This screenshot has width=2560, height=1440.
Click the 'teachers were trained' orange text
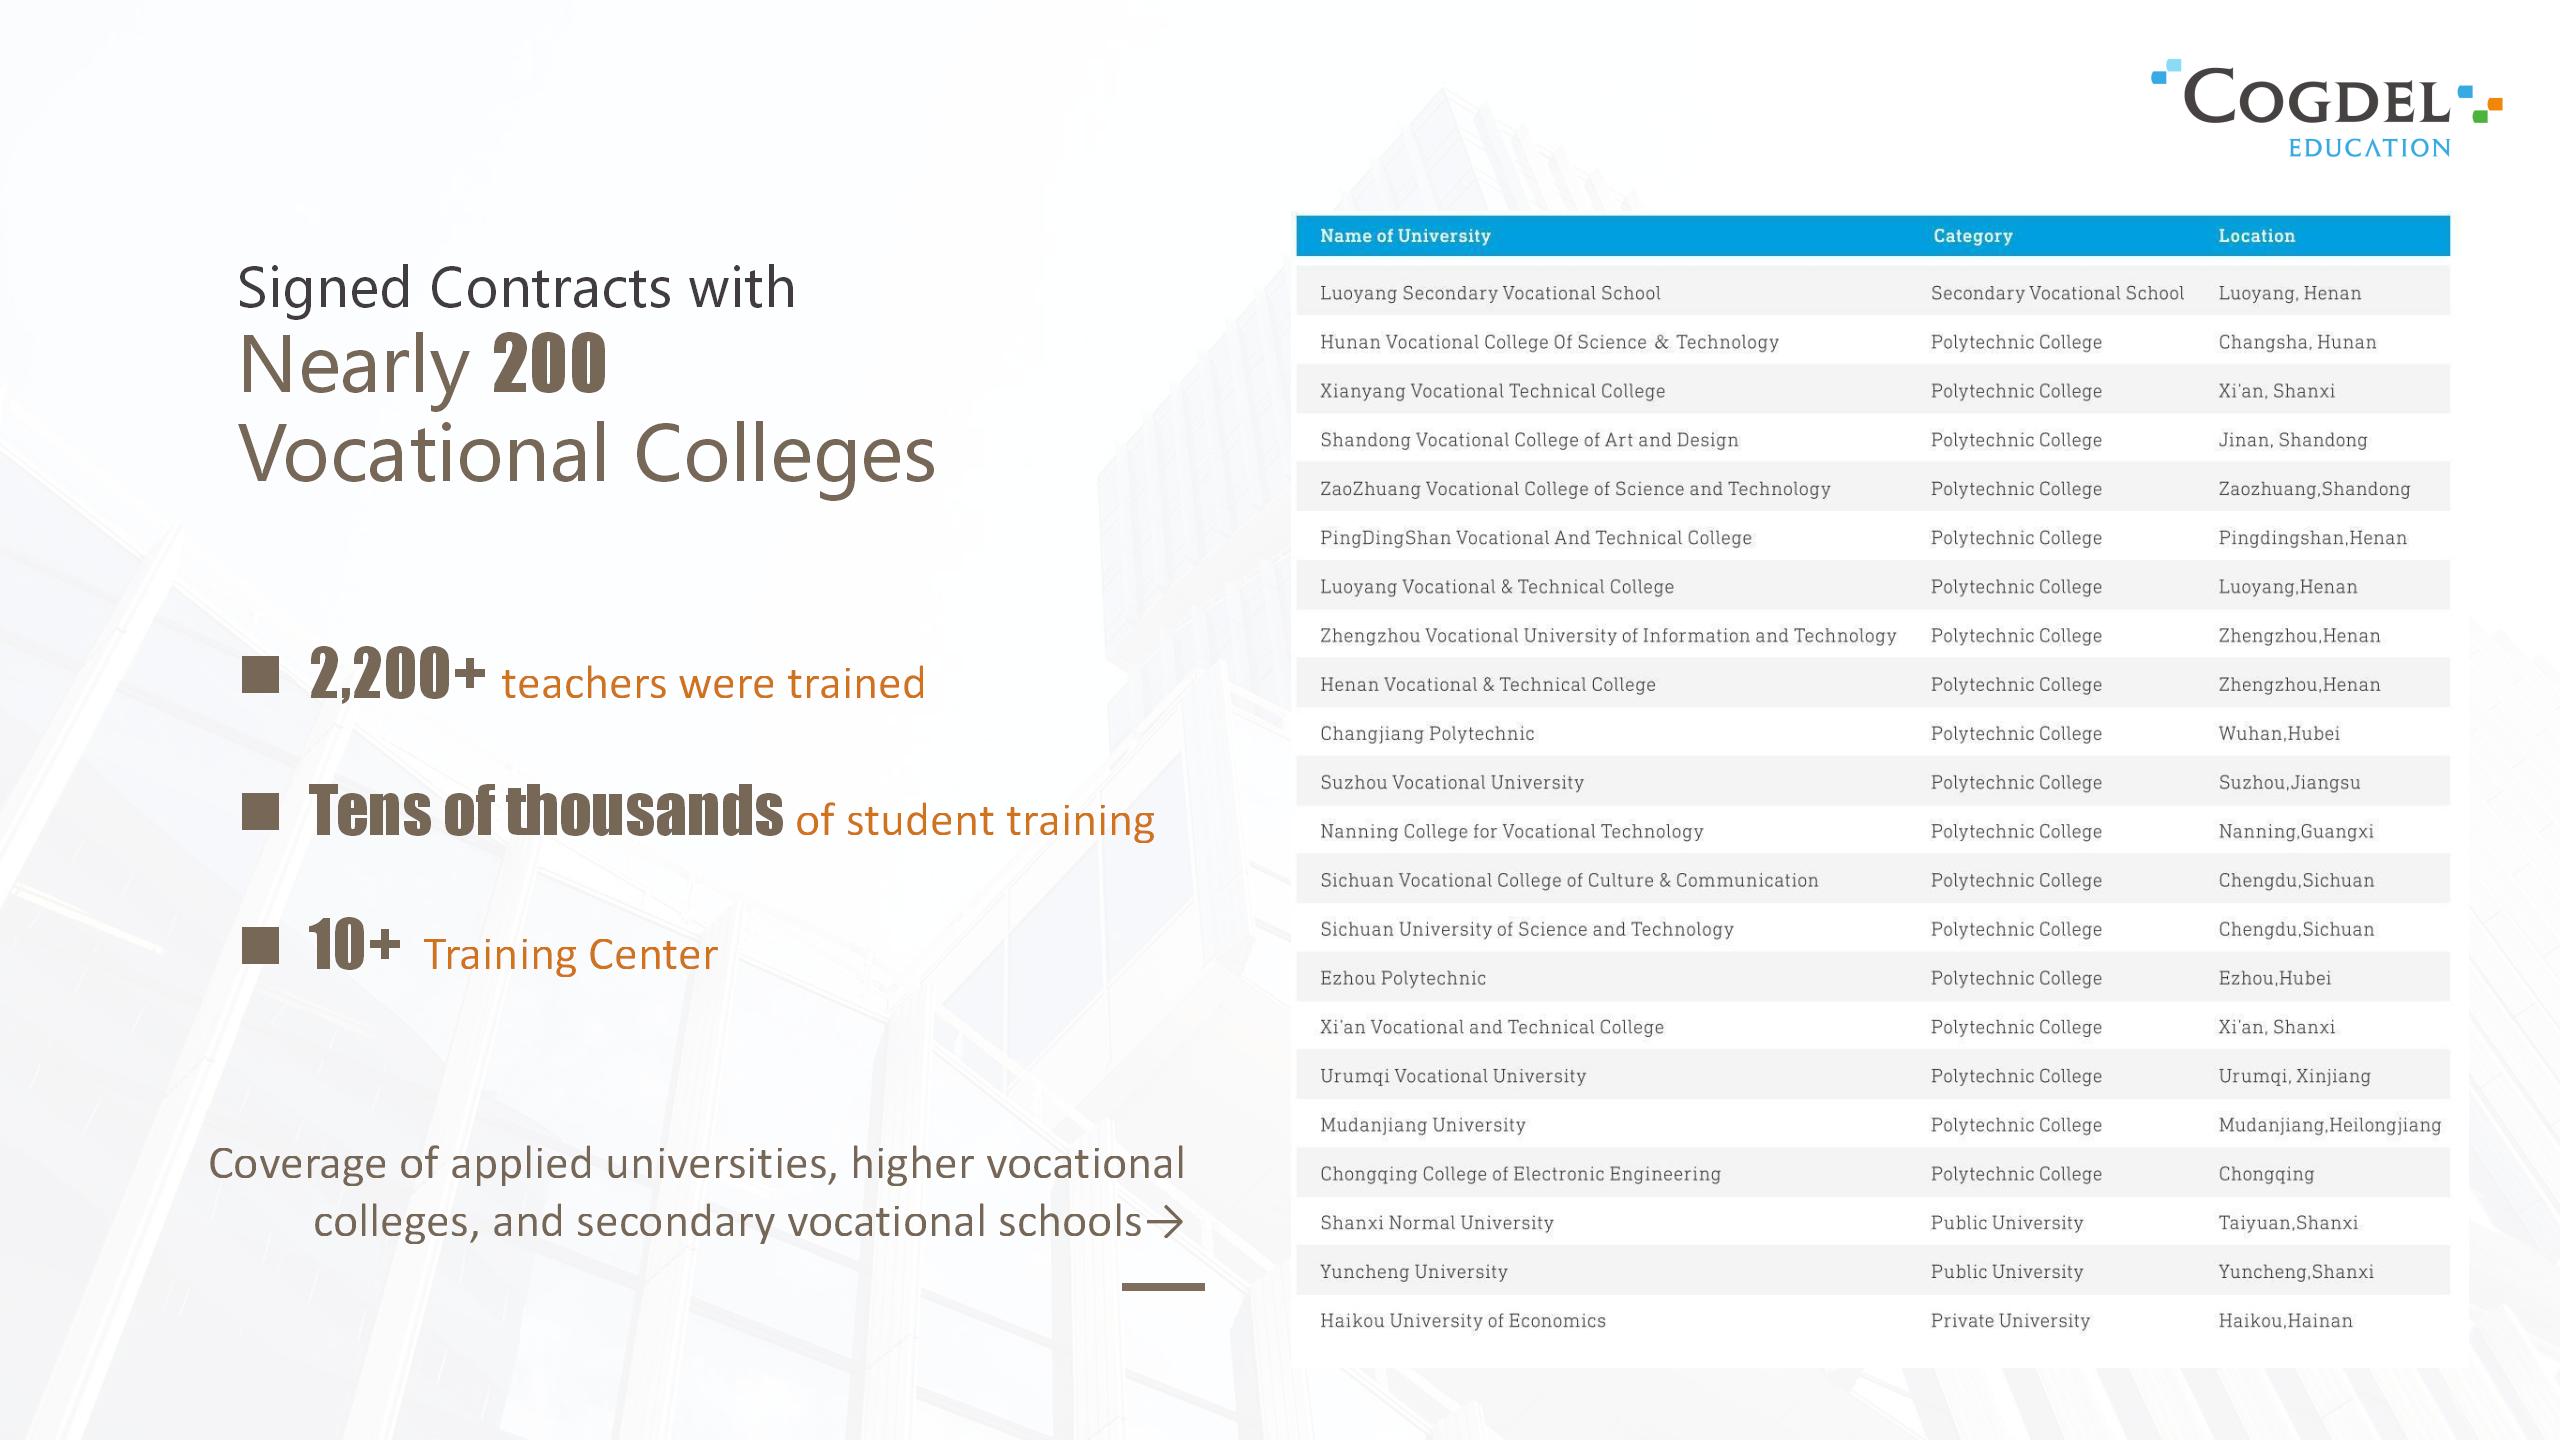click(713, 683)
